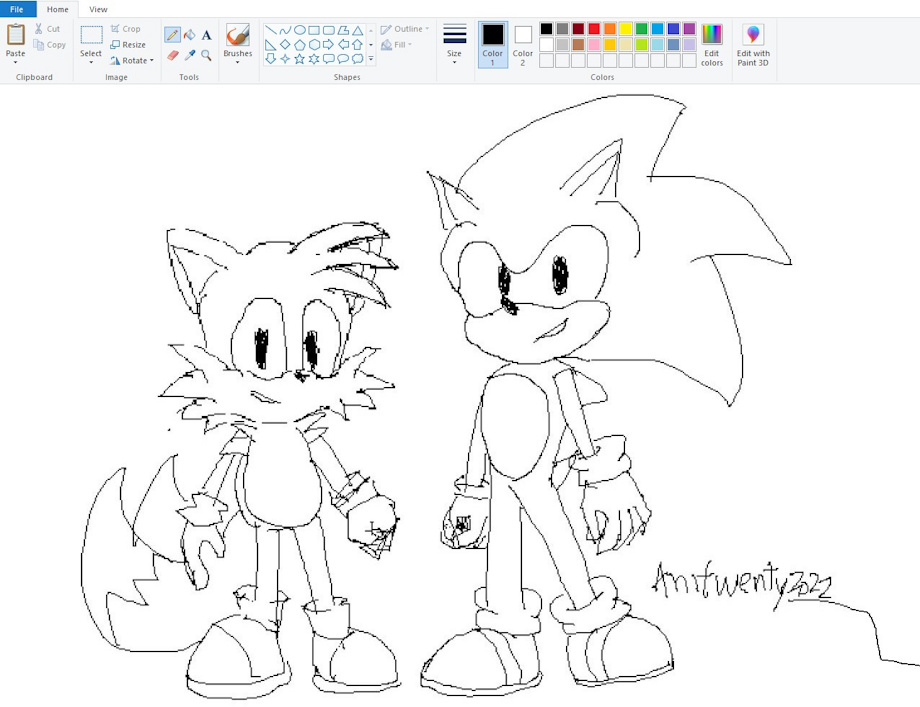Activate the Color 1 foreground selector
920x707 pixels.
tap(493, 45)
